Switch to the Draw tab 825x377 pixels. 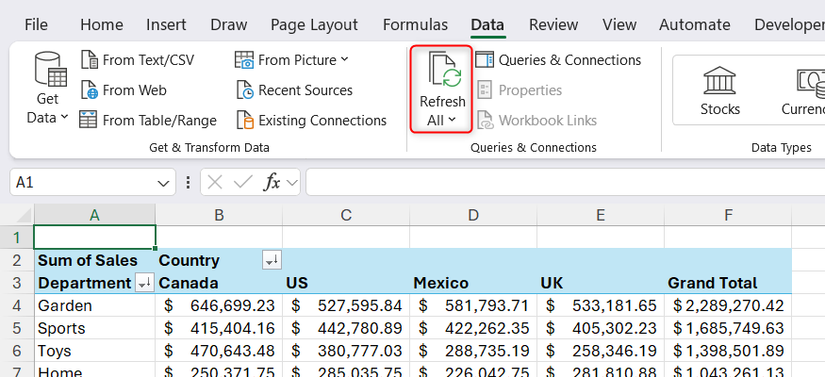point(228,25)
